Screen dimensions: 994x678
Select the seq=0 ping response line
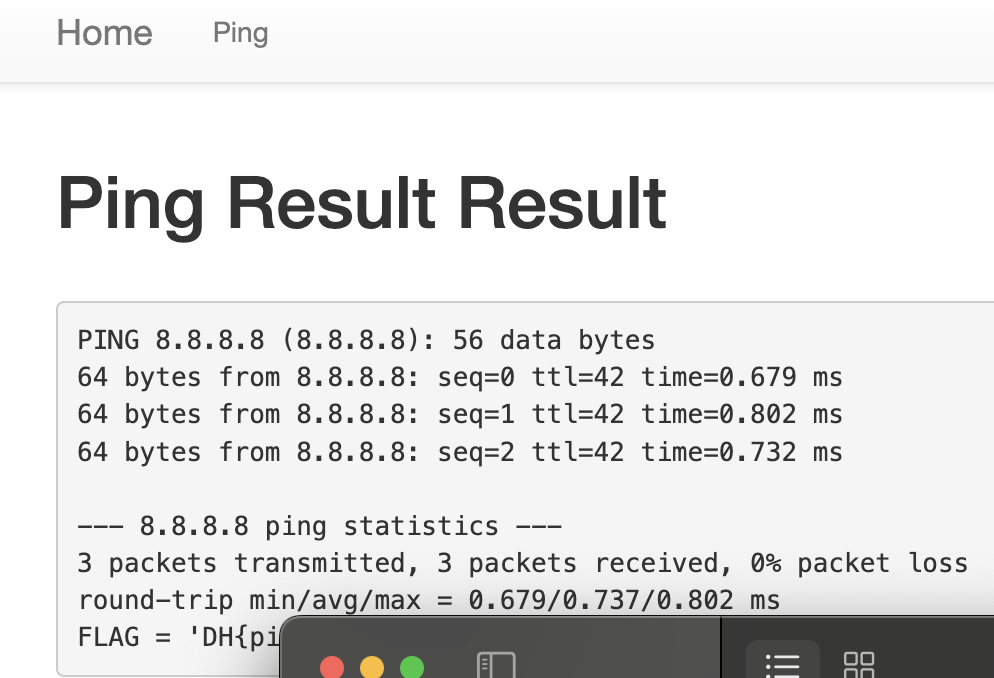pyautogui.click(x=460, y=378)
